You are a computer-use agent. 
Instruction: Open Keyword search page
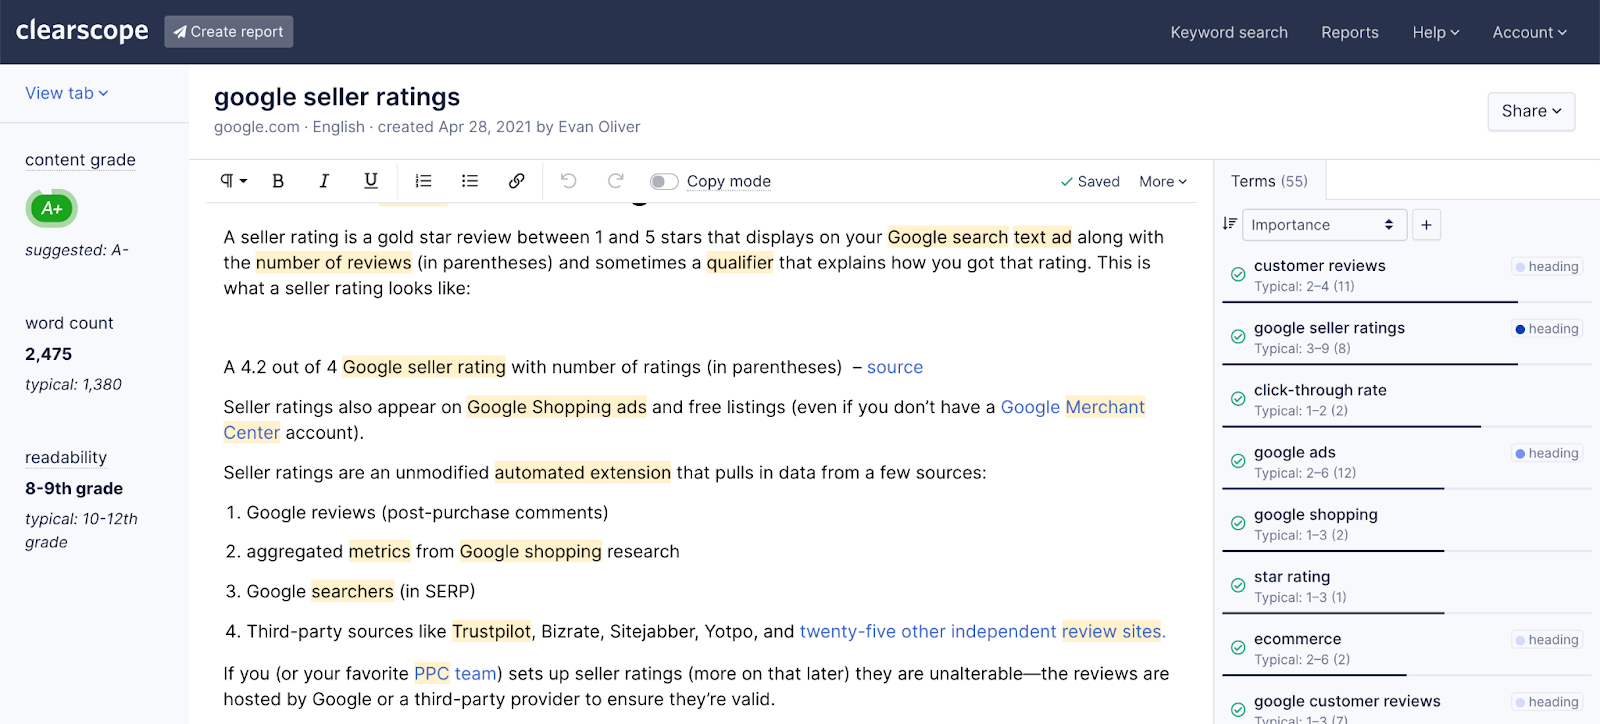(1229, 32)
